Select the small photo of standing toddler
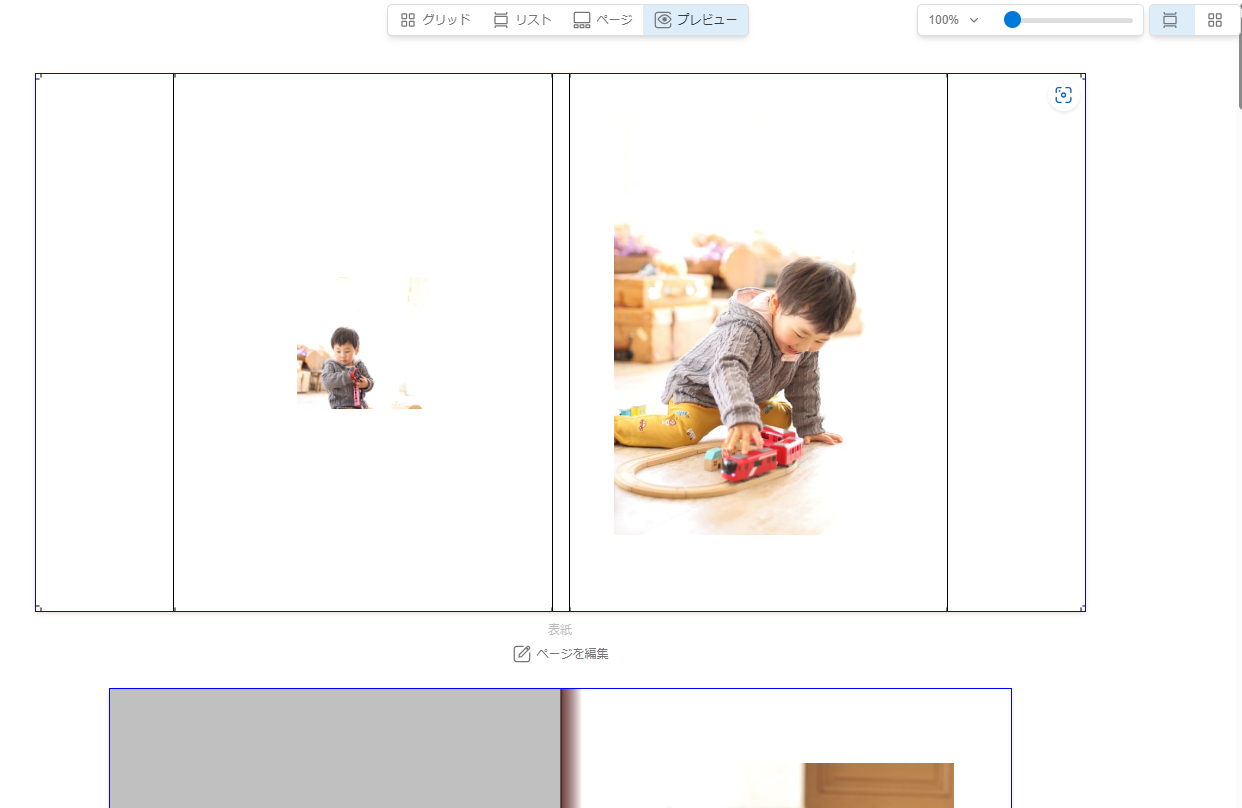 (360, 343)
